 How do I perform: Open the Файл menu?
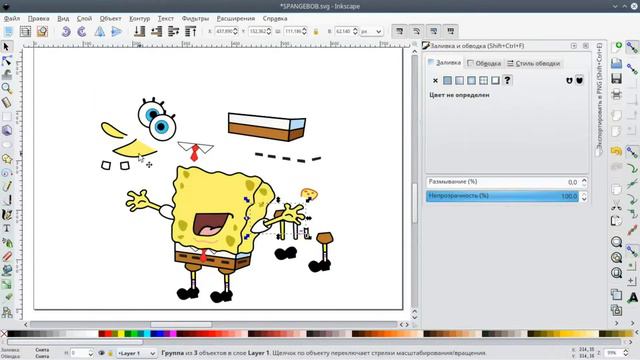point(12,18)
